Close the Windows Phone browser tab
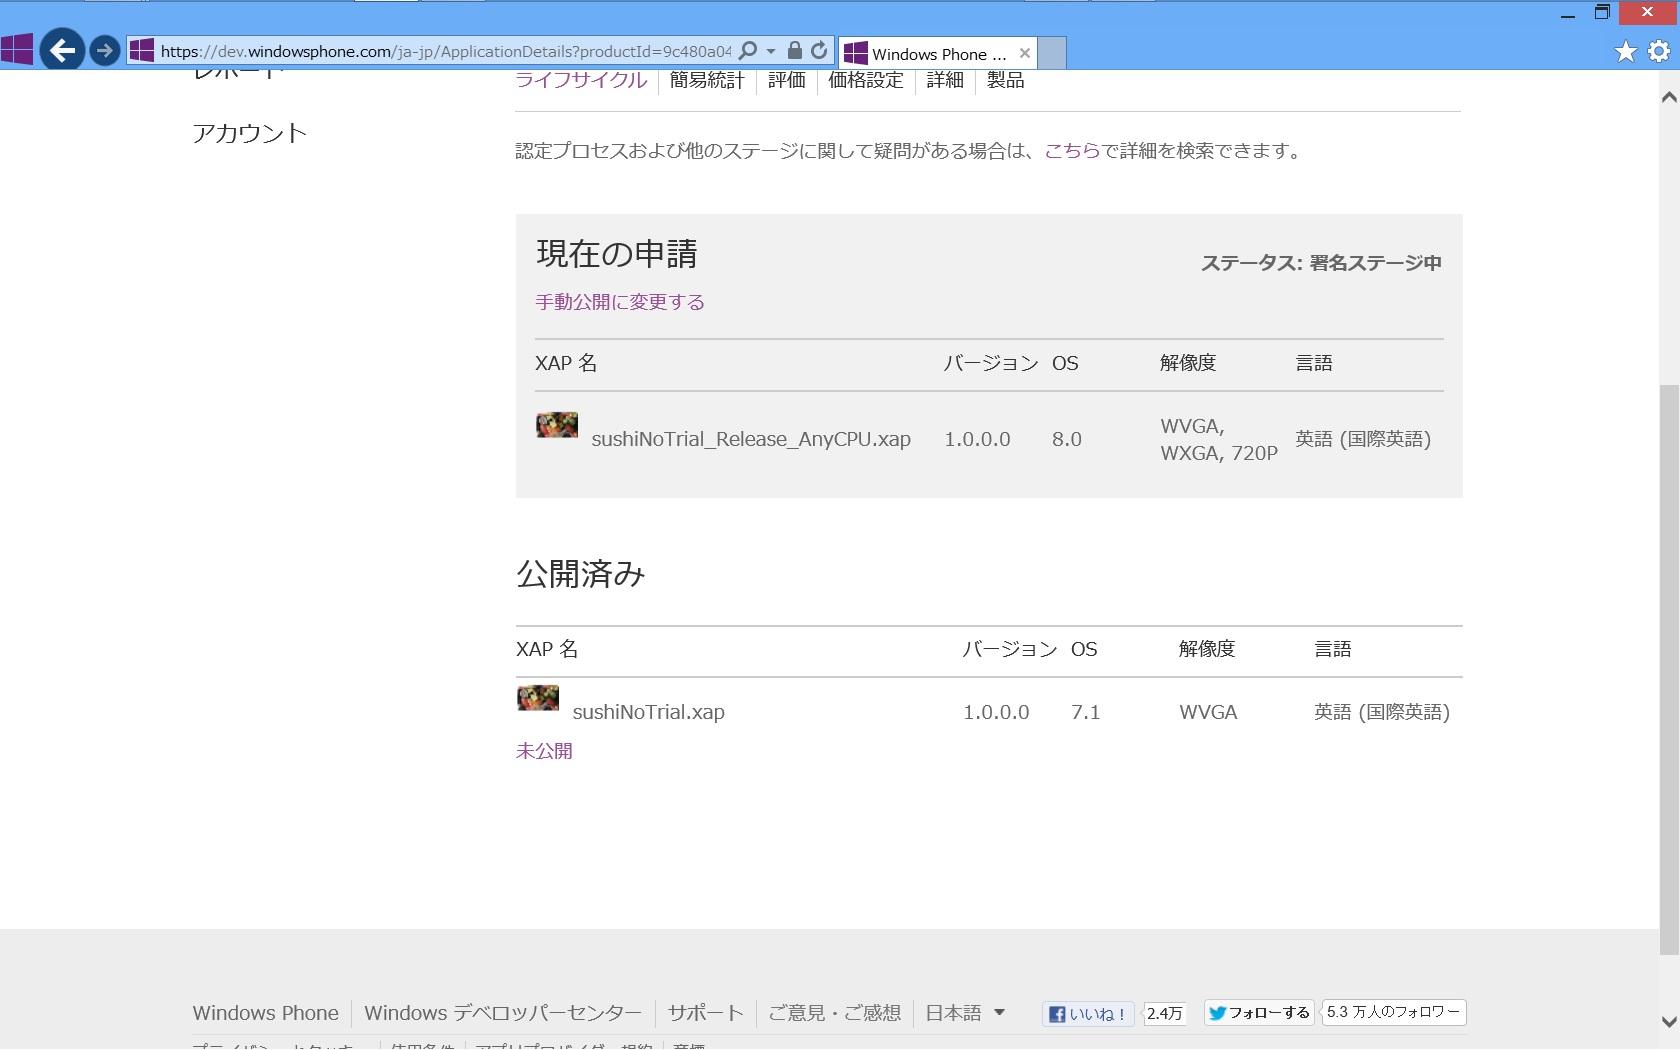 tap(1024, 53)
